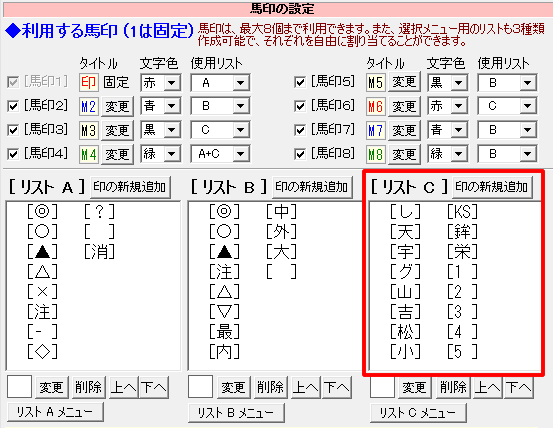Click 削除 button under リスト A
Screen dimensions: 553x428
click(89, 387)
